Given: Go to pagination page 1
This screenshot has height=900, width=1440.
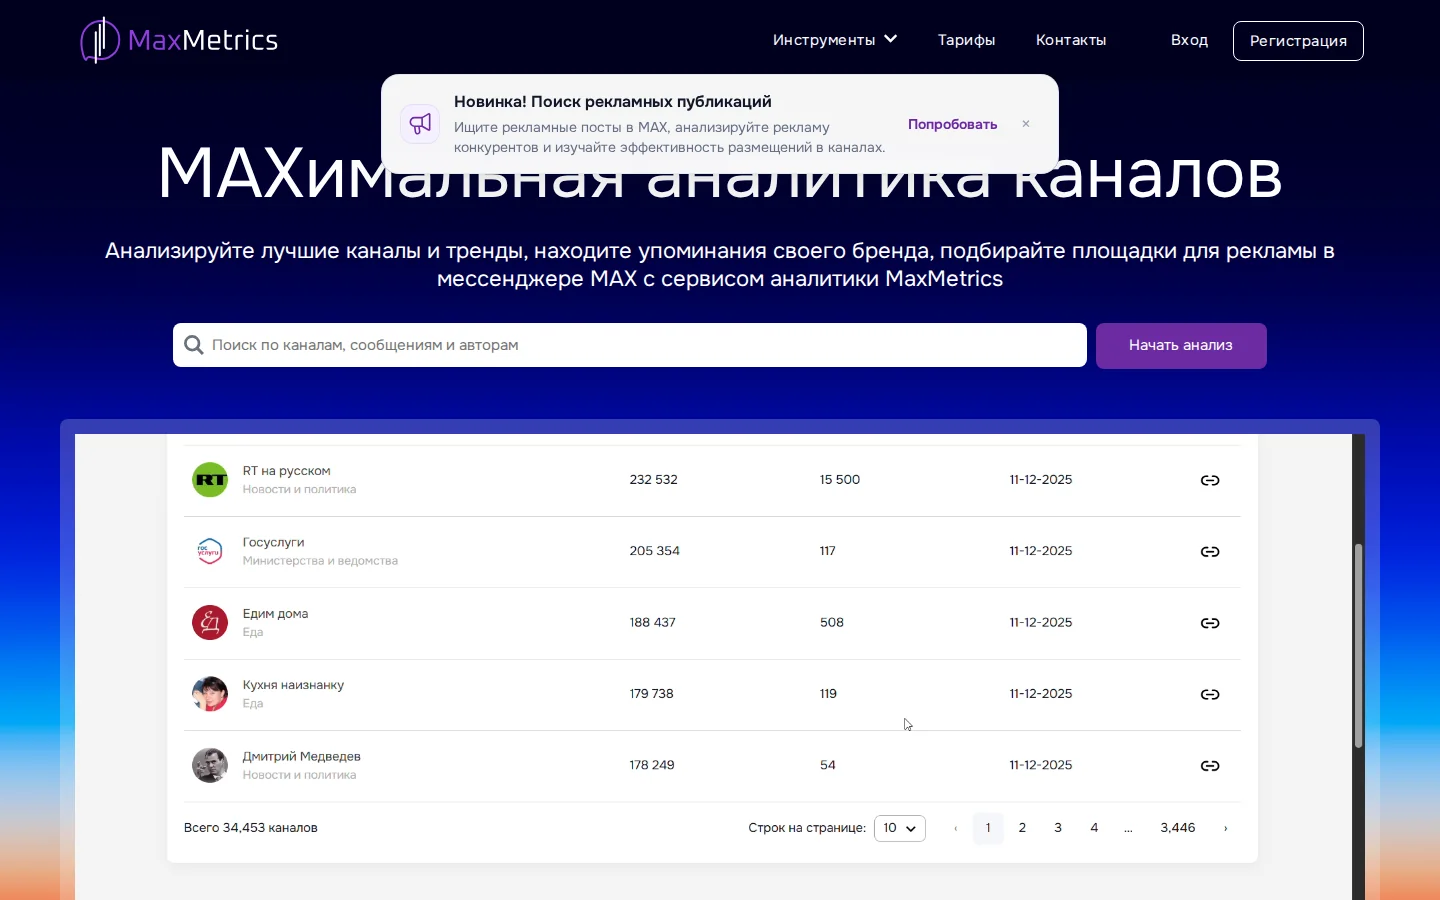Looking at the screenshot, I should (x=988, y=828).
